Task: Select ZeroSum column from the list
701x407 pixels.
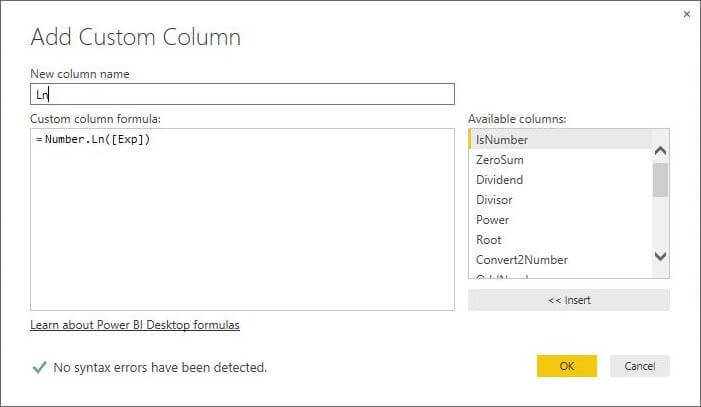Action: coord(500,160)
